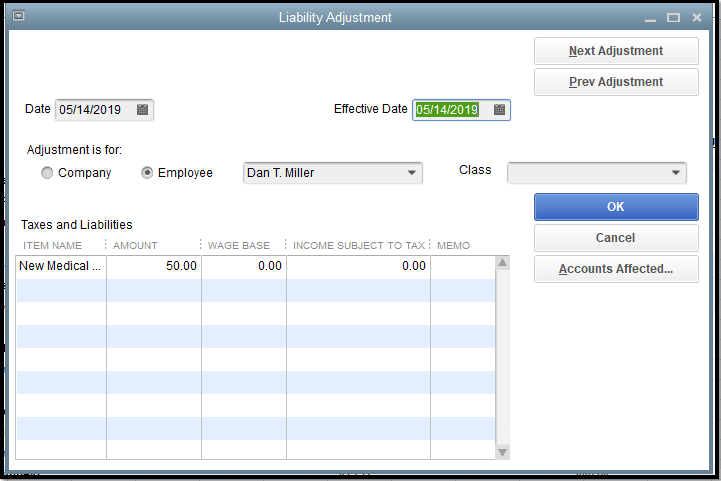Open the Effective Date calendar icon

(x=499, y=109)
